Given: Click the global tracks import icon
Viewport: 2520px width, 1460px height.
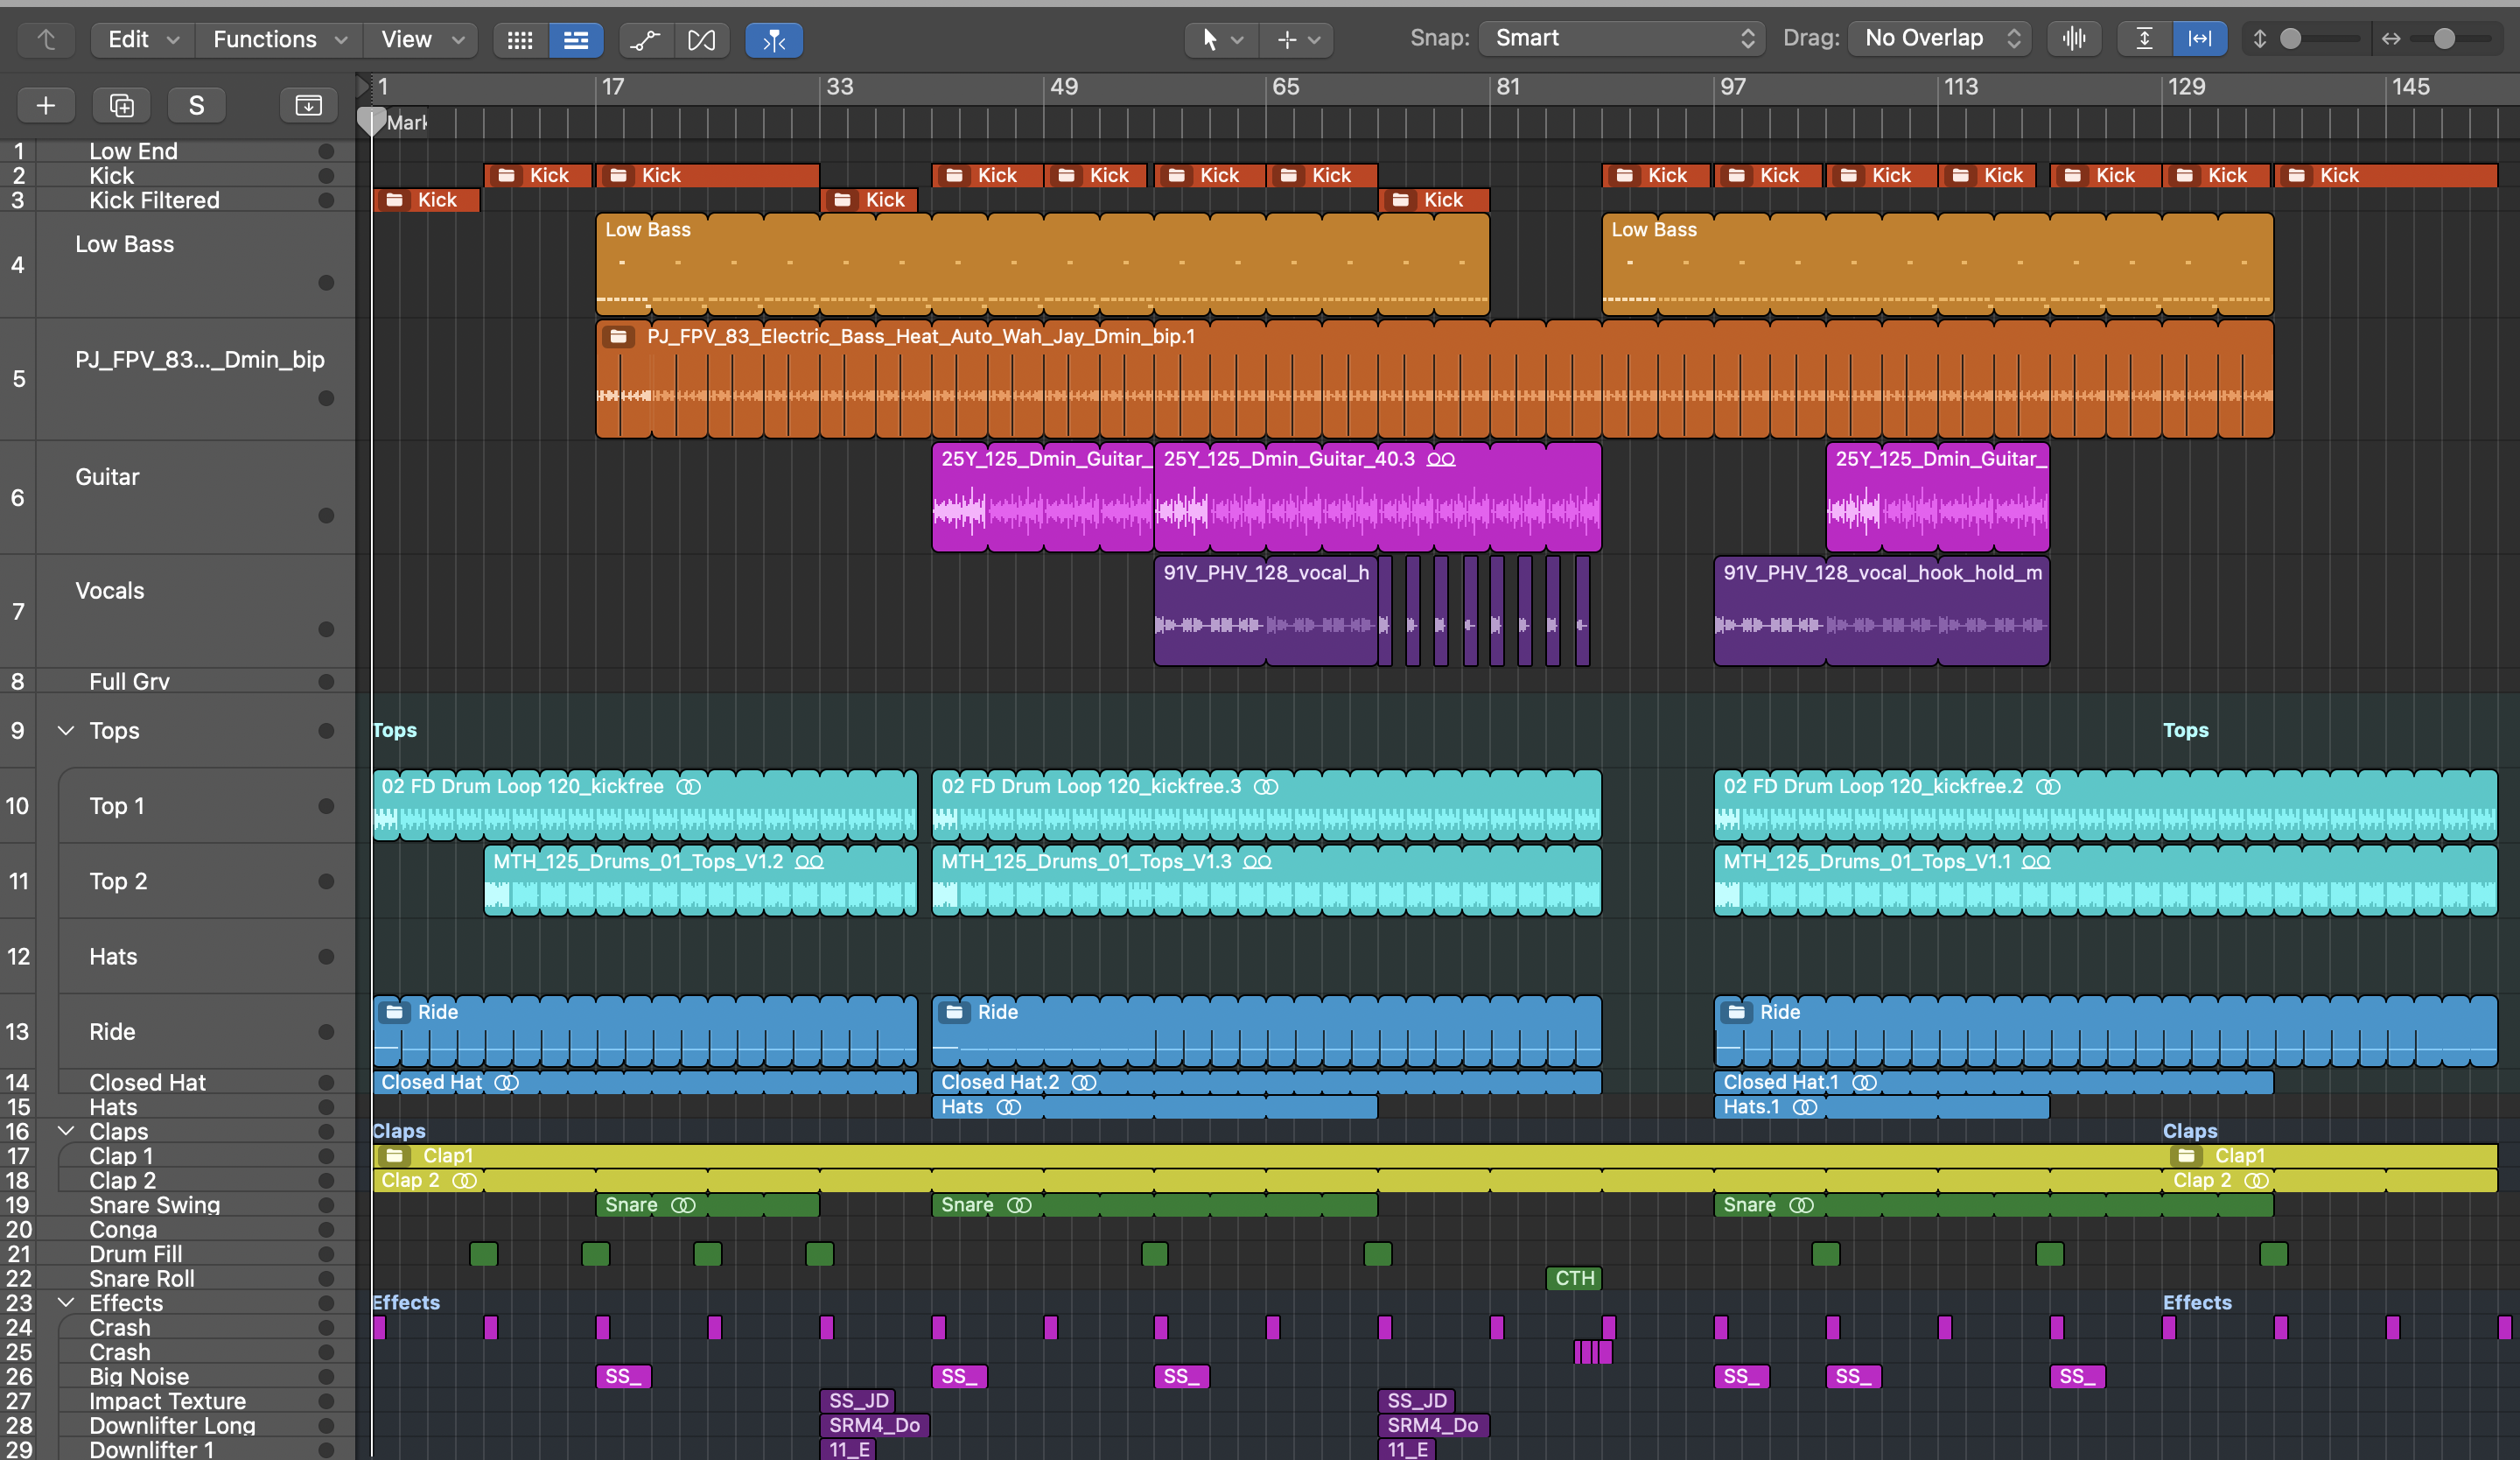Looking at the screenshot, I should [x=308, y=105].
